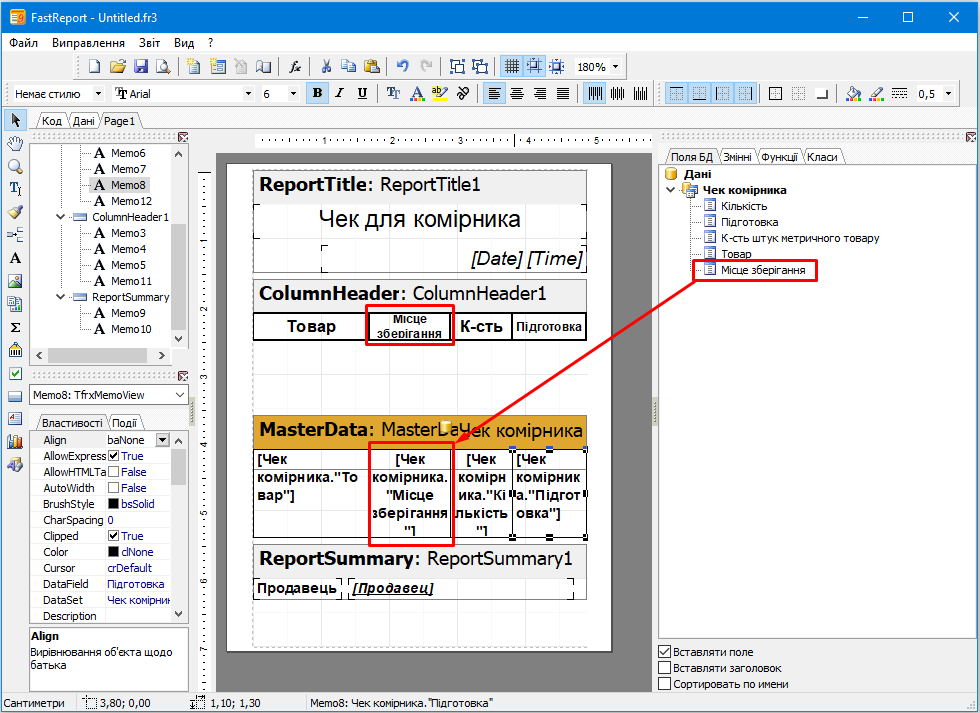Open the Arial font name dropdown
Image resolution: width=980 pixels, height=713 pixels.
pos(249,93)
